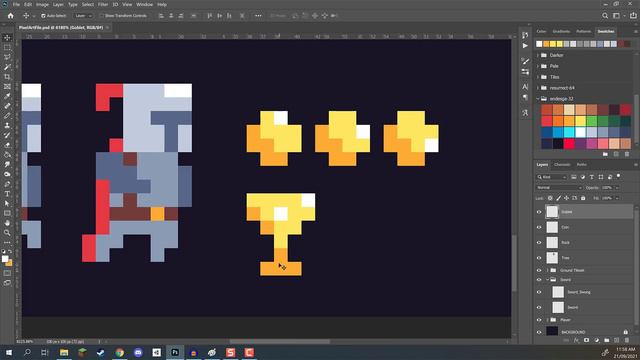Click Add layer style fx icon

(x=576, y=340)
